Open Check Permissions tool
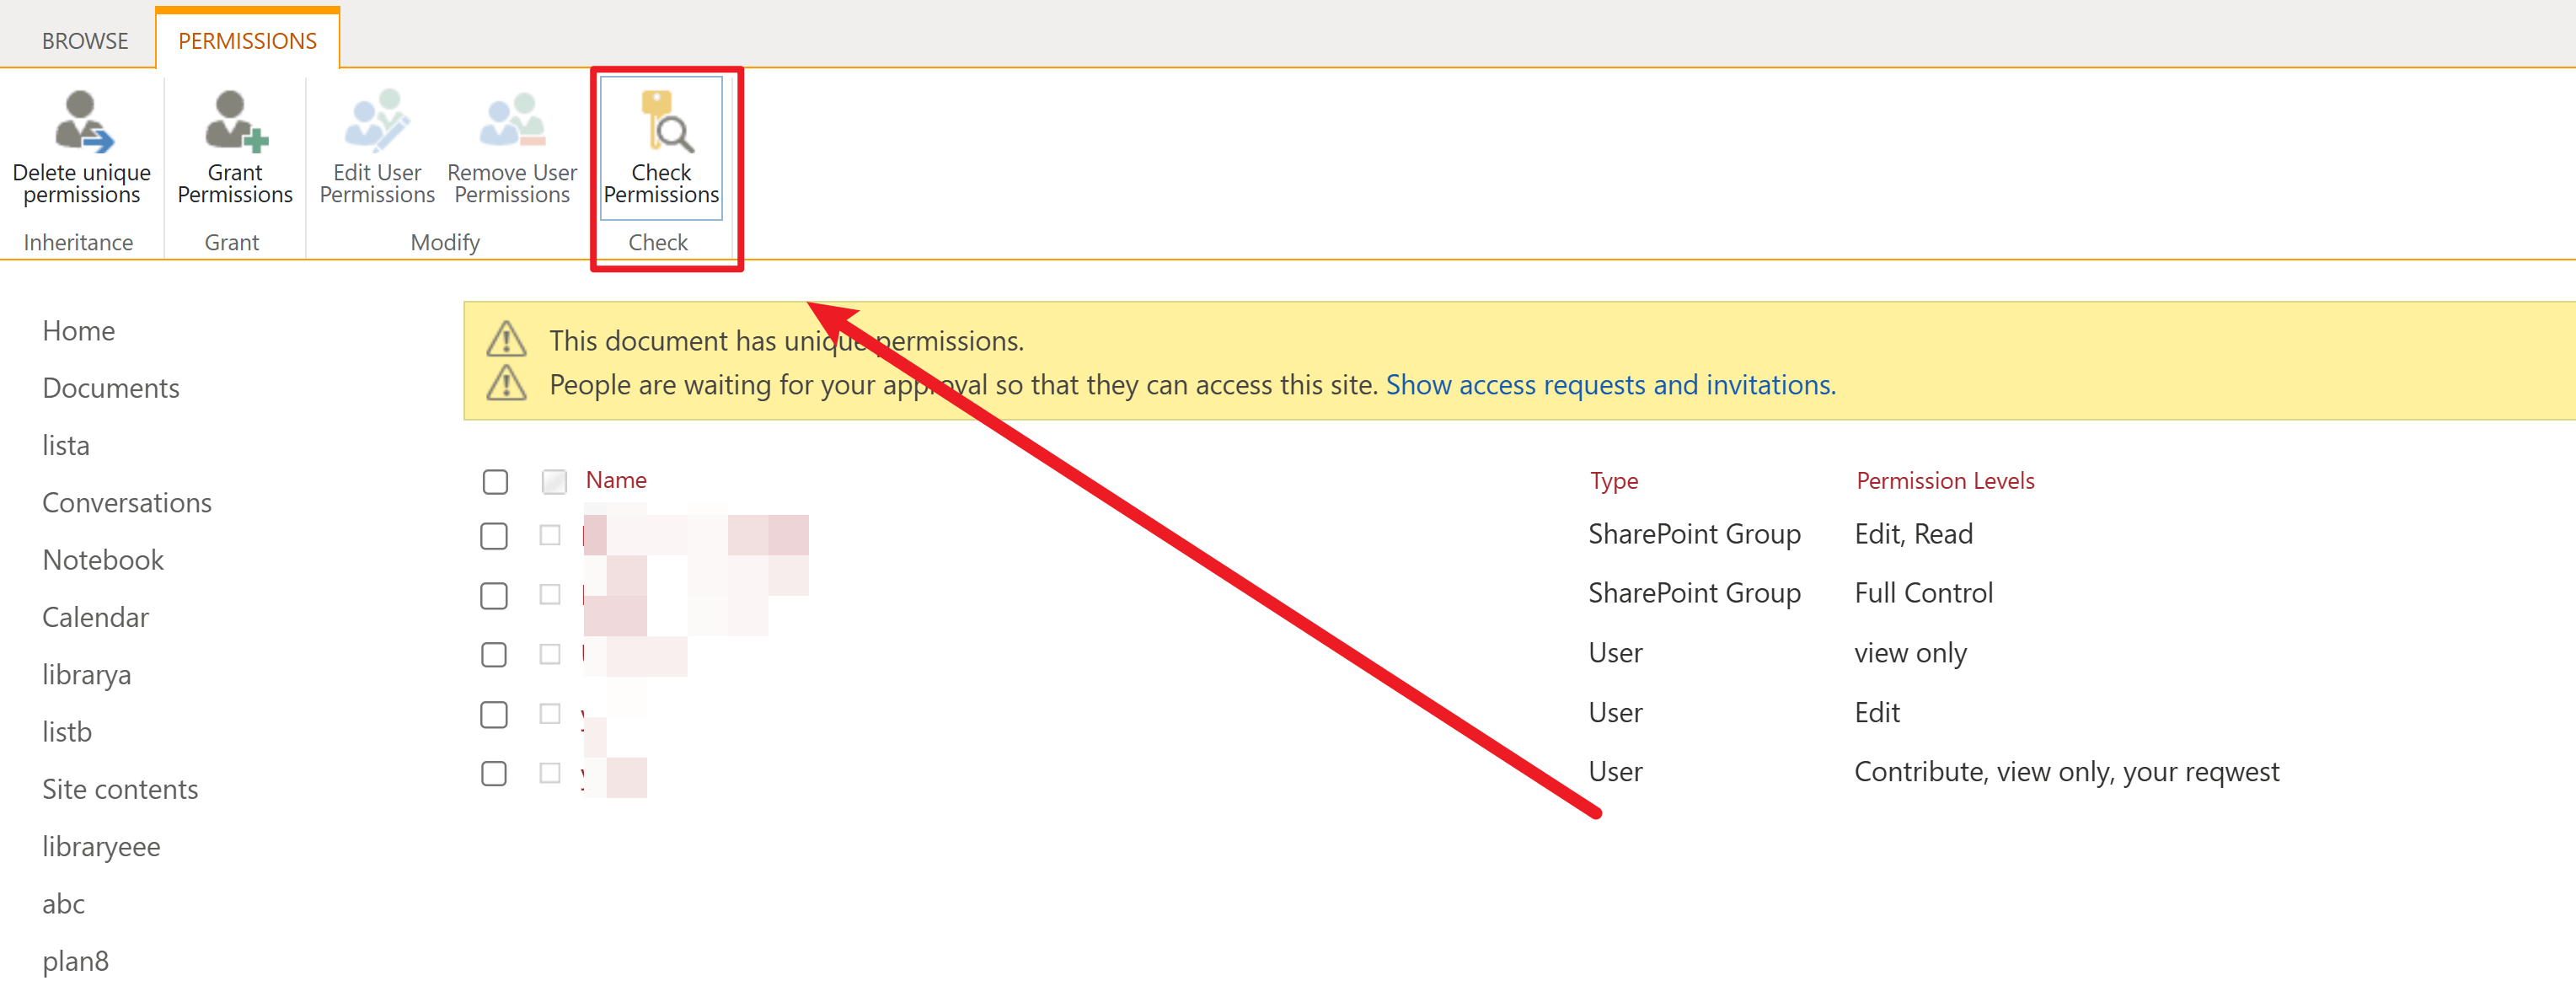The image size is (2576, 986). pyautogui.click(x=661, y=148)
